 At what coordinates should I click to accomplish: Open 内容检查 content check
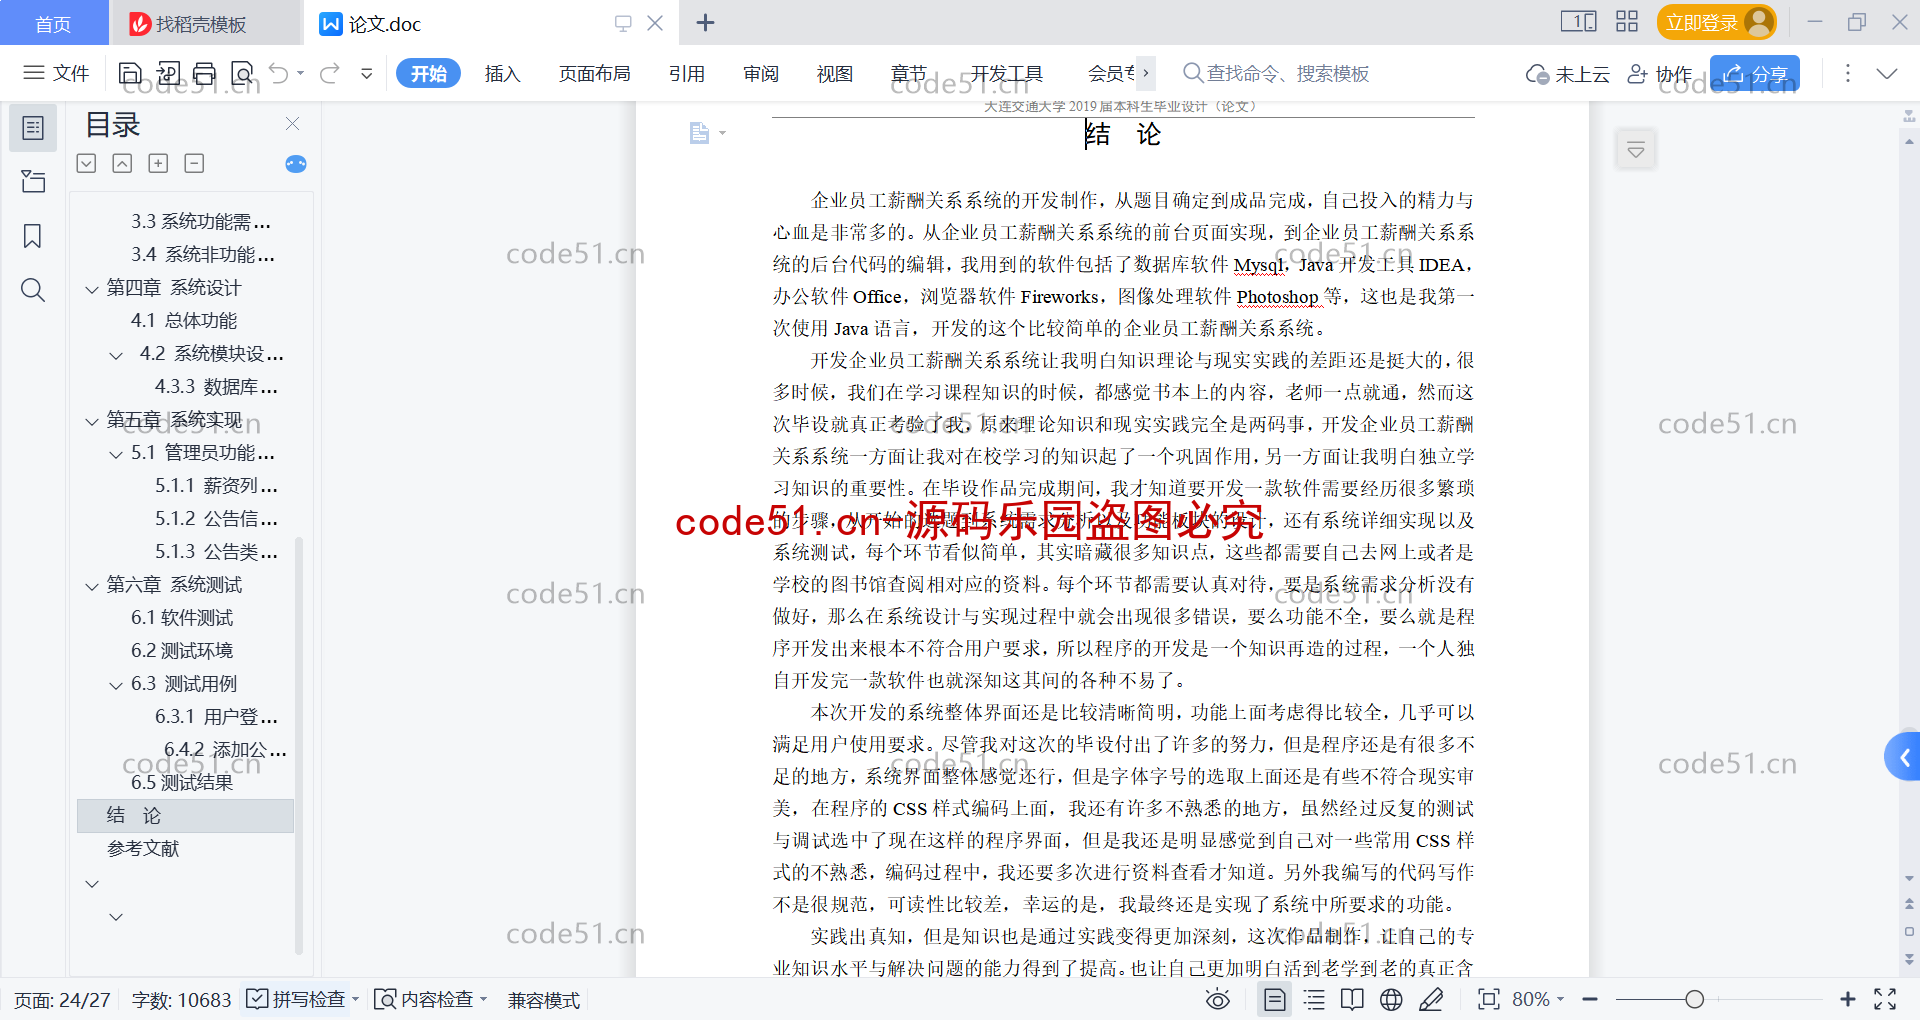[430, 999]
